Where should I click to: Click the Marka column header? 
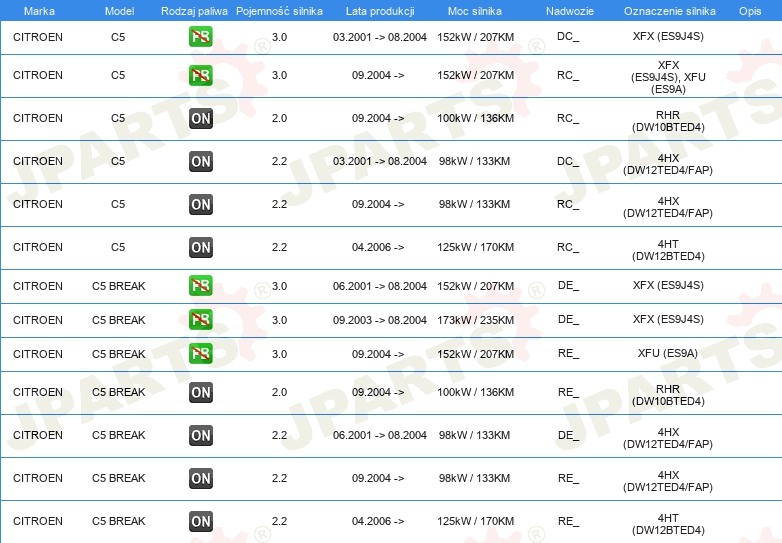(x=39, y=11)
